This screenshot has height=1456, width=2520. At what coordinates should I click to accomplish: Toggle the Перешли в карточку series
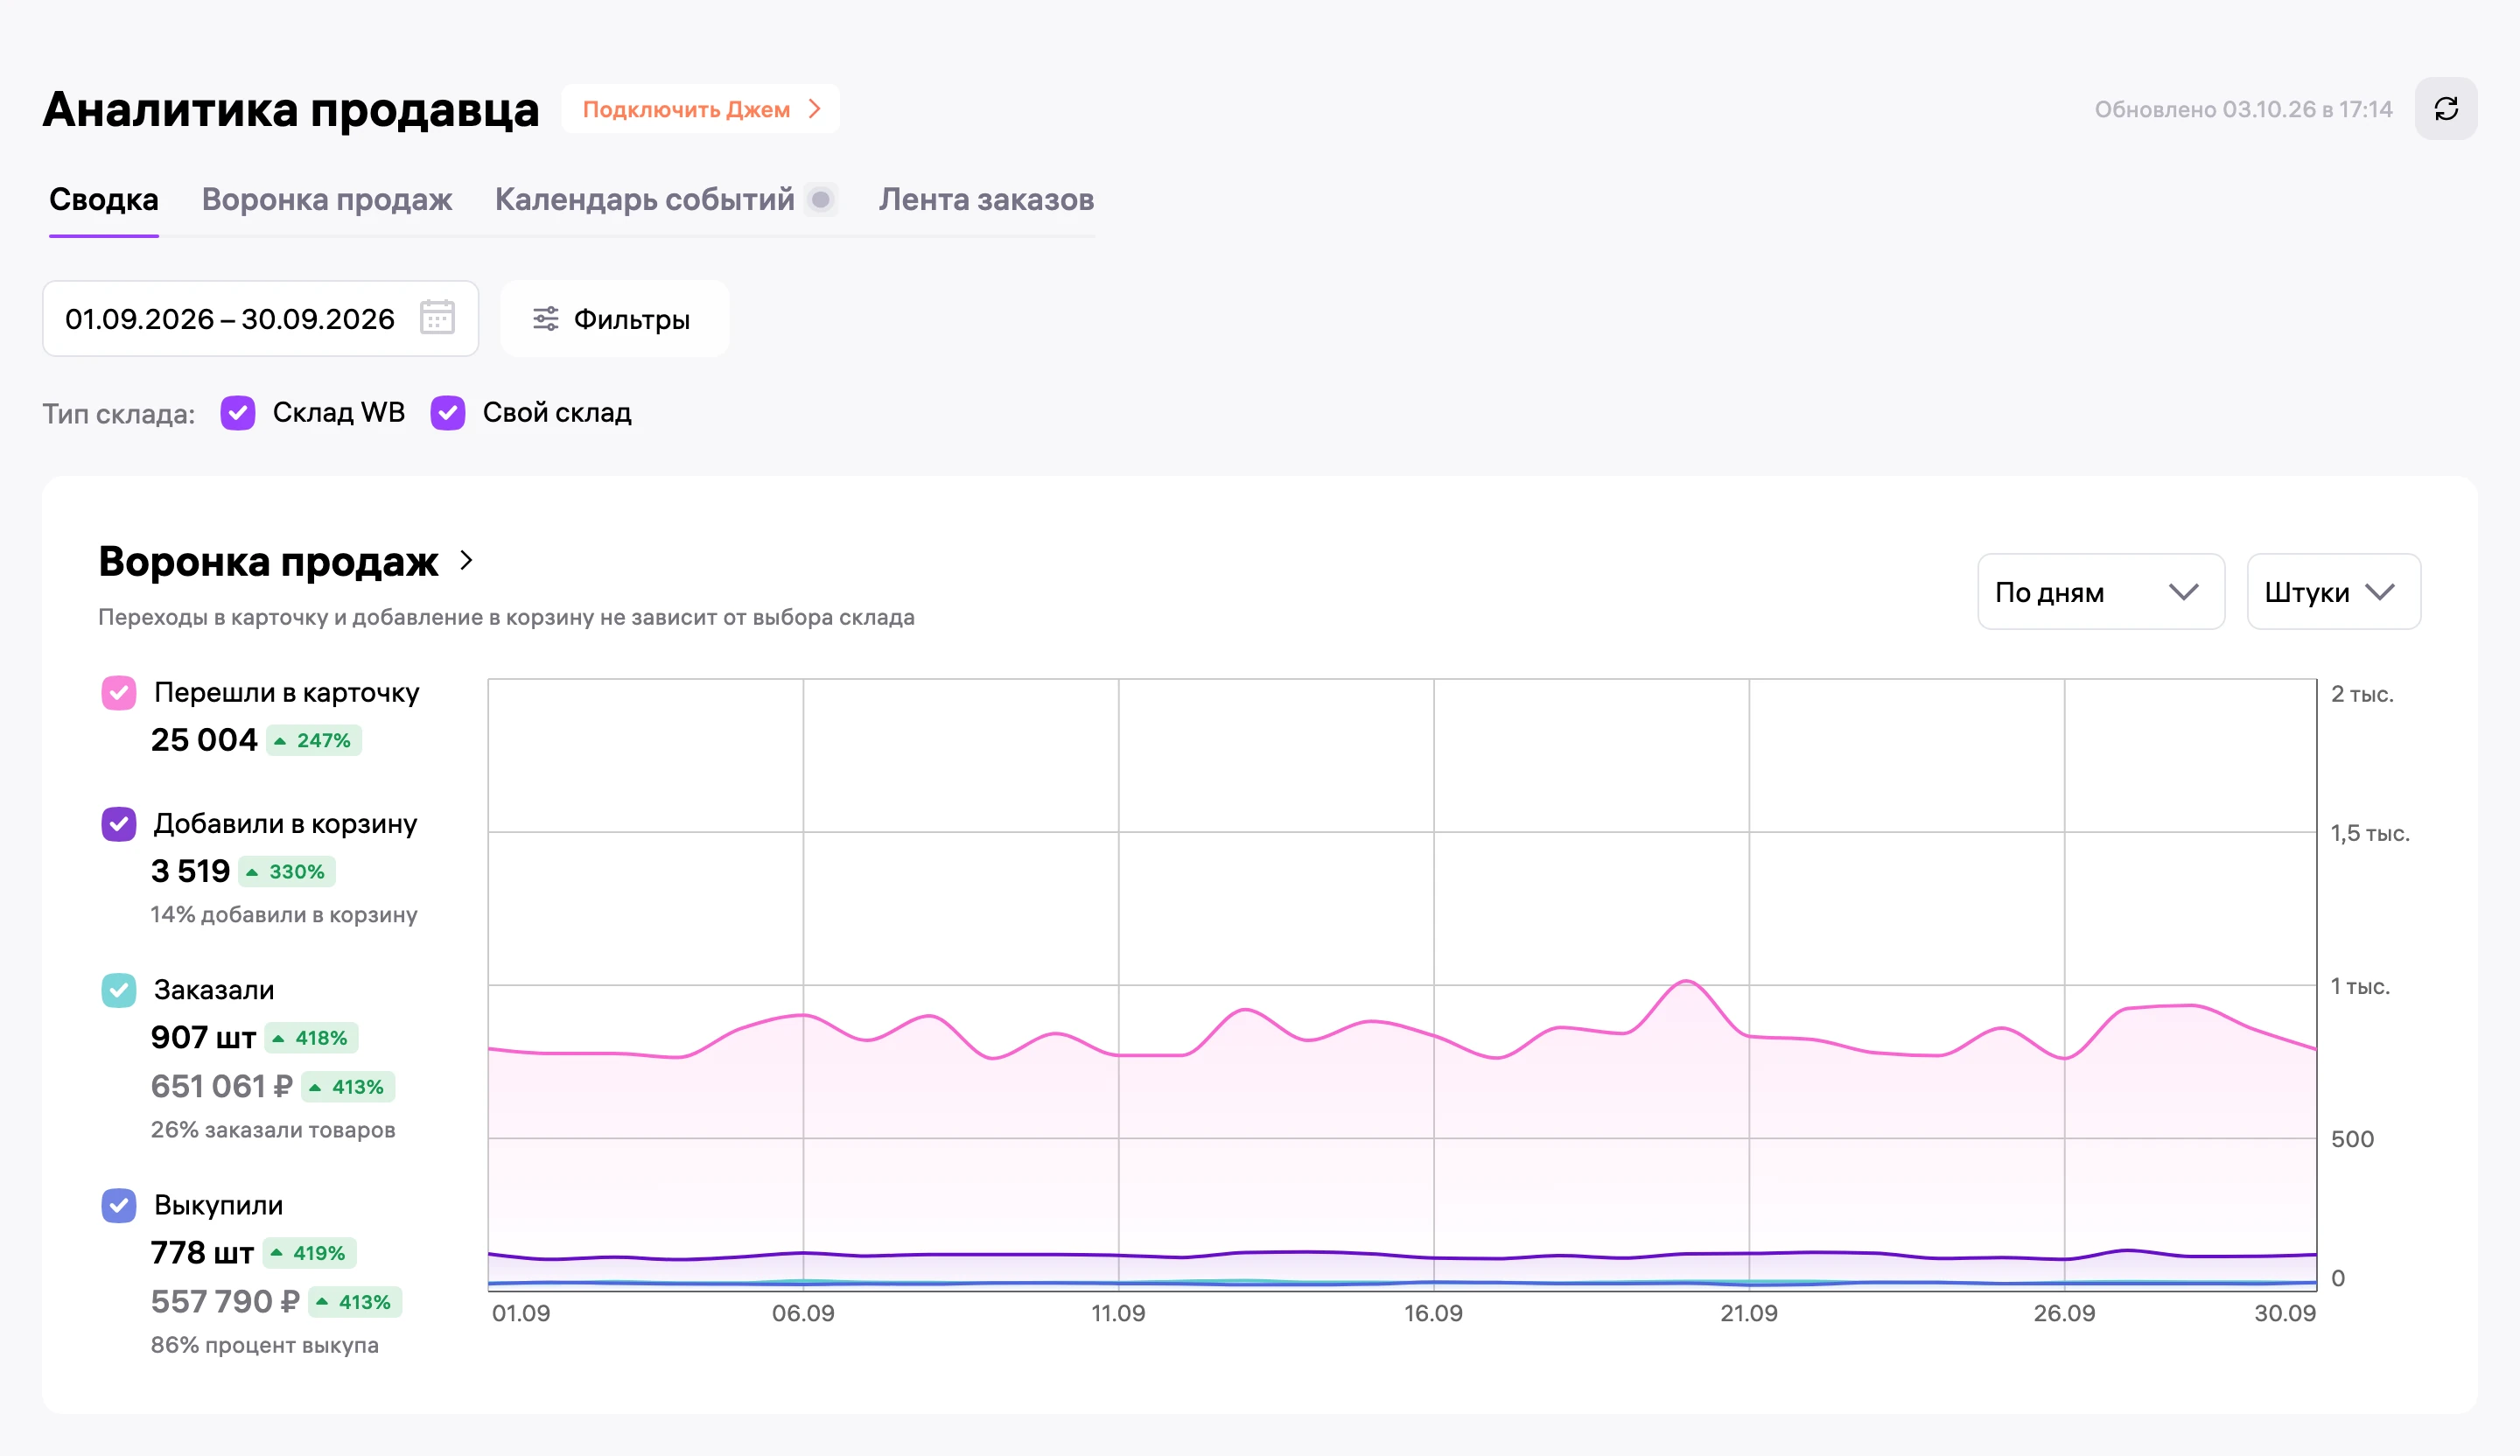click(119, 692)
